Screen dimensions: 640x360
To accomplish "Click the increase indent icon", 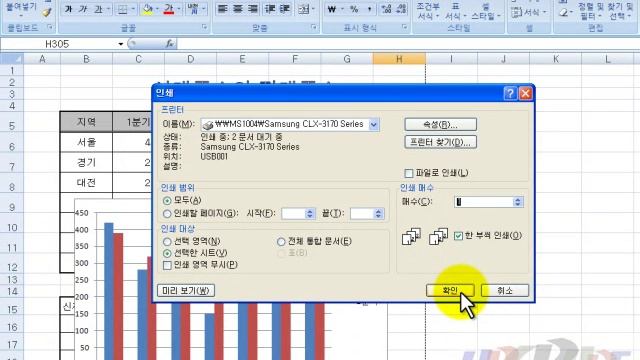I will tap(285, 9).
